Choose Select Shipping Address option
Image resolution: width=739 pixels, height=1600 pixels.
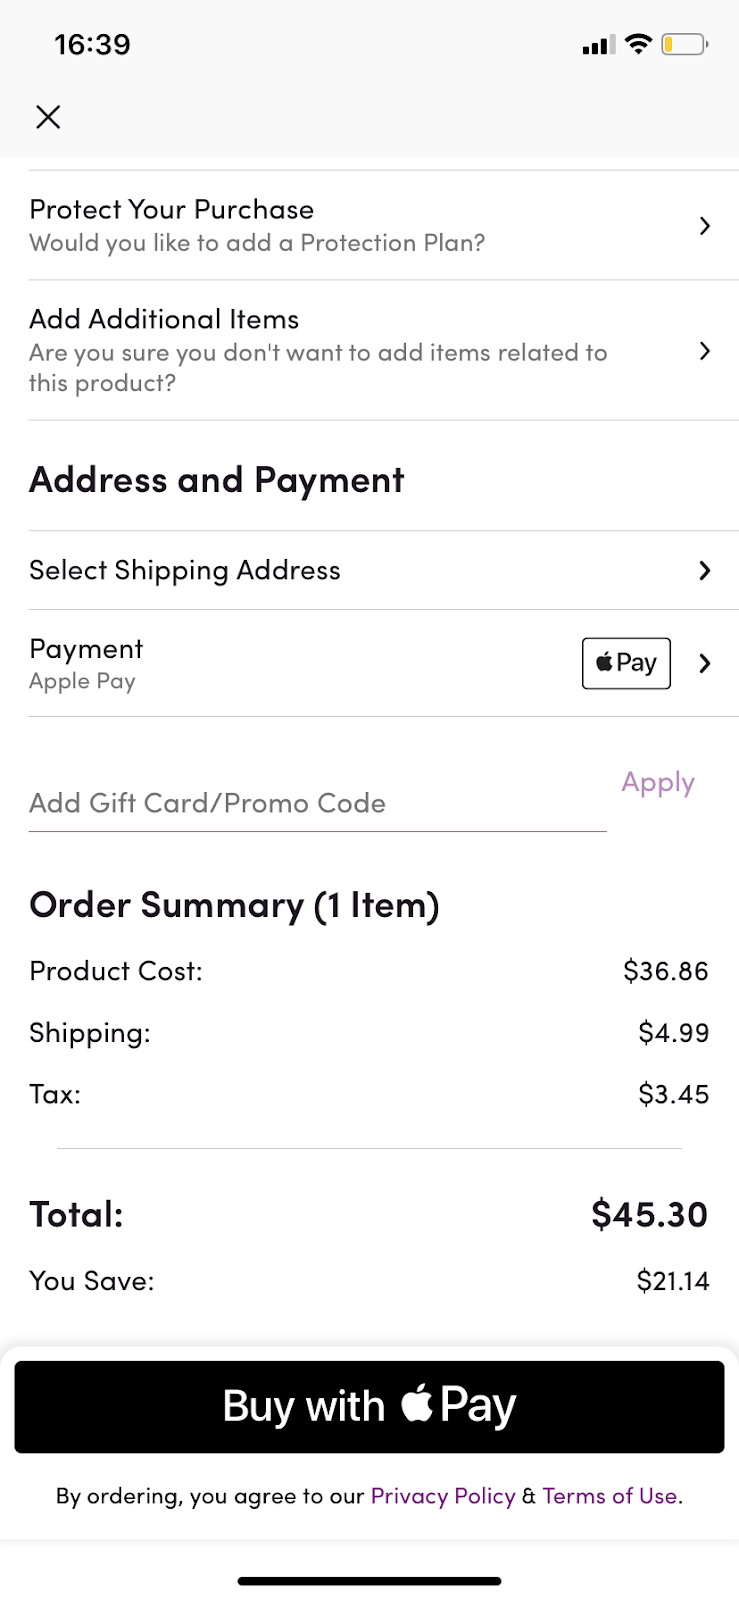click(185, 570)
